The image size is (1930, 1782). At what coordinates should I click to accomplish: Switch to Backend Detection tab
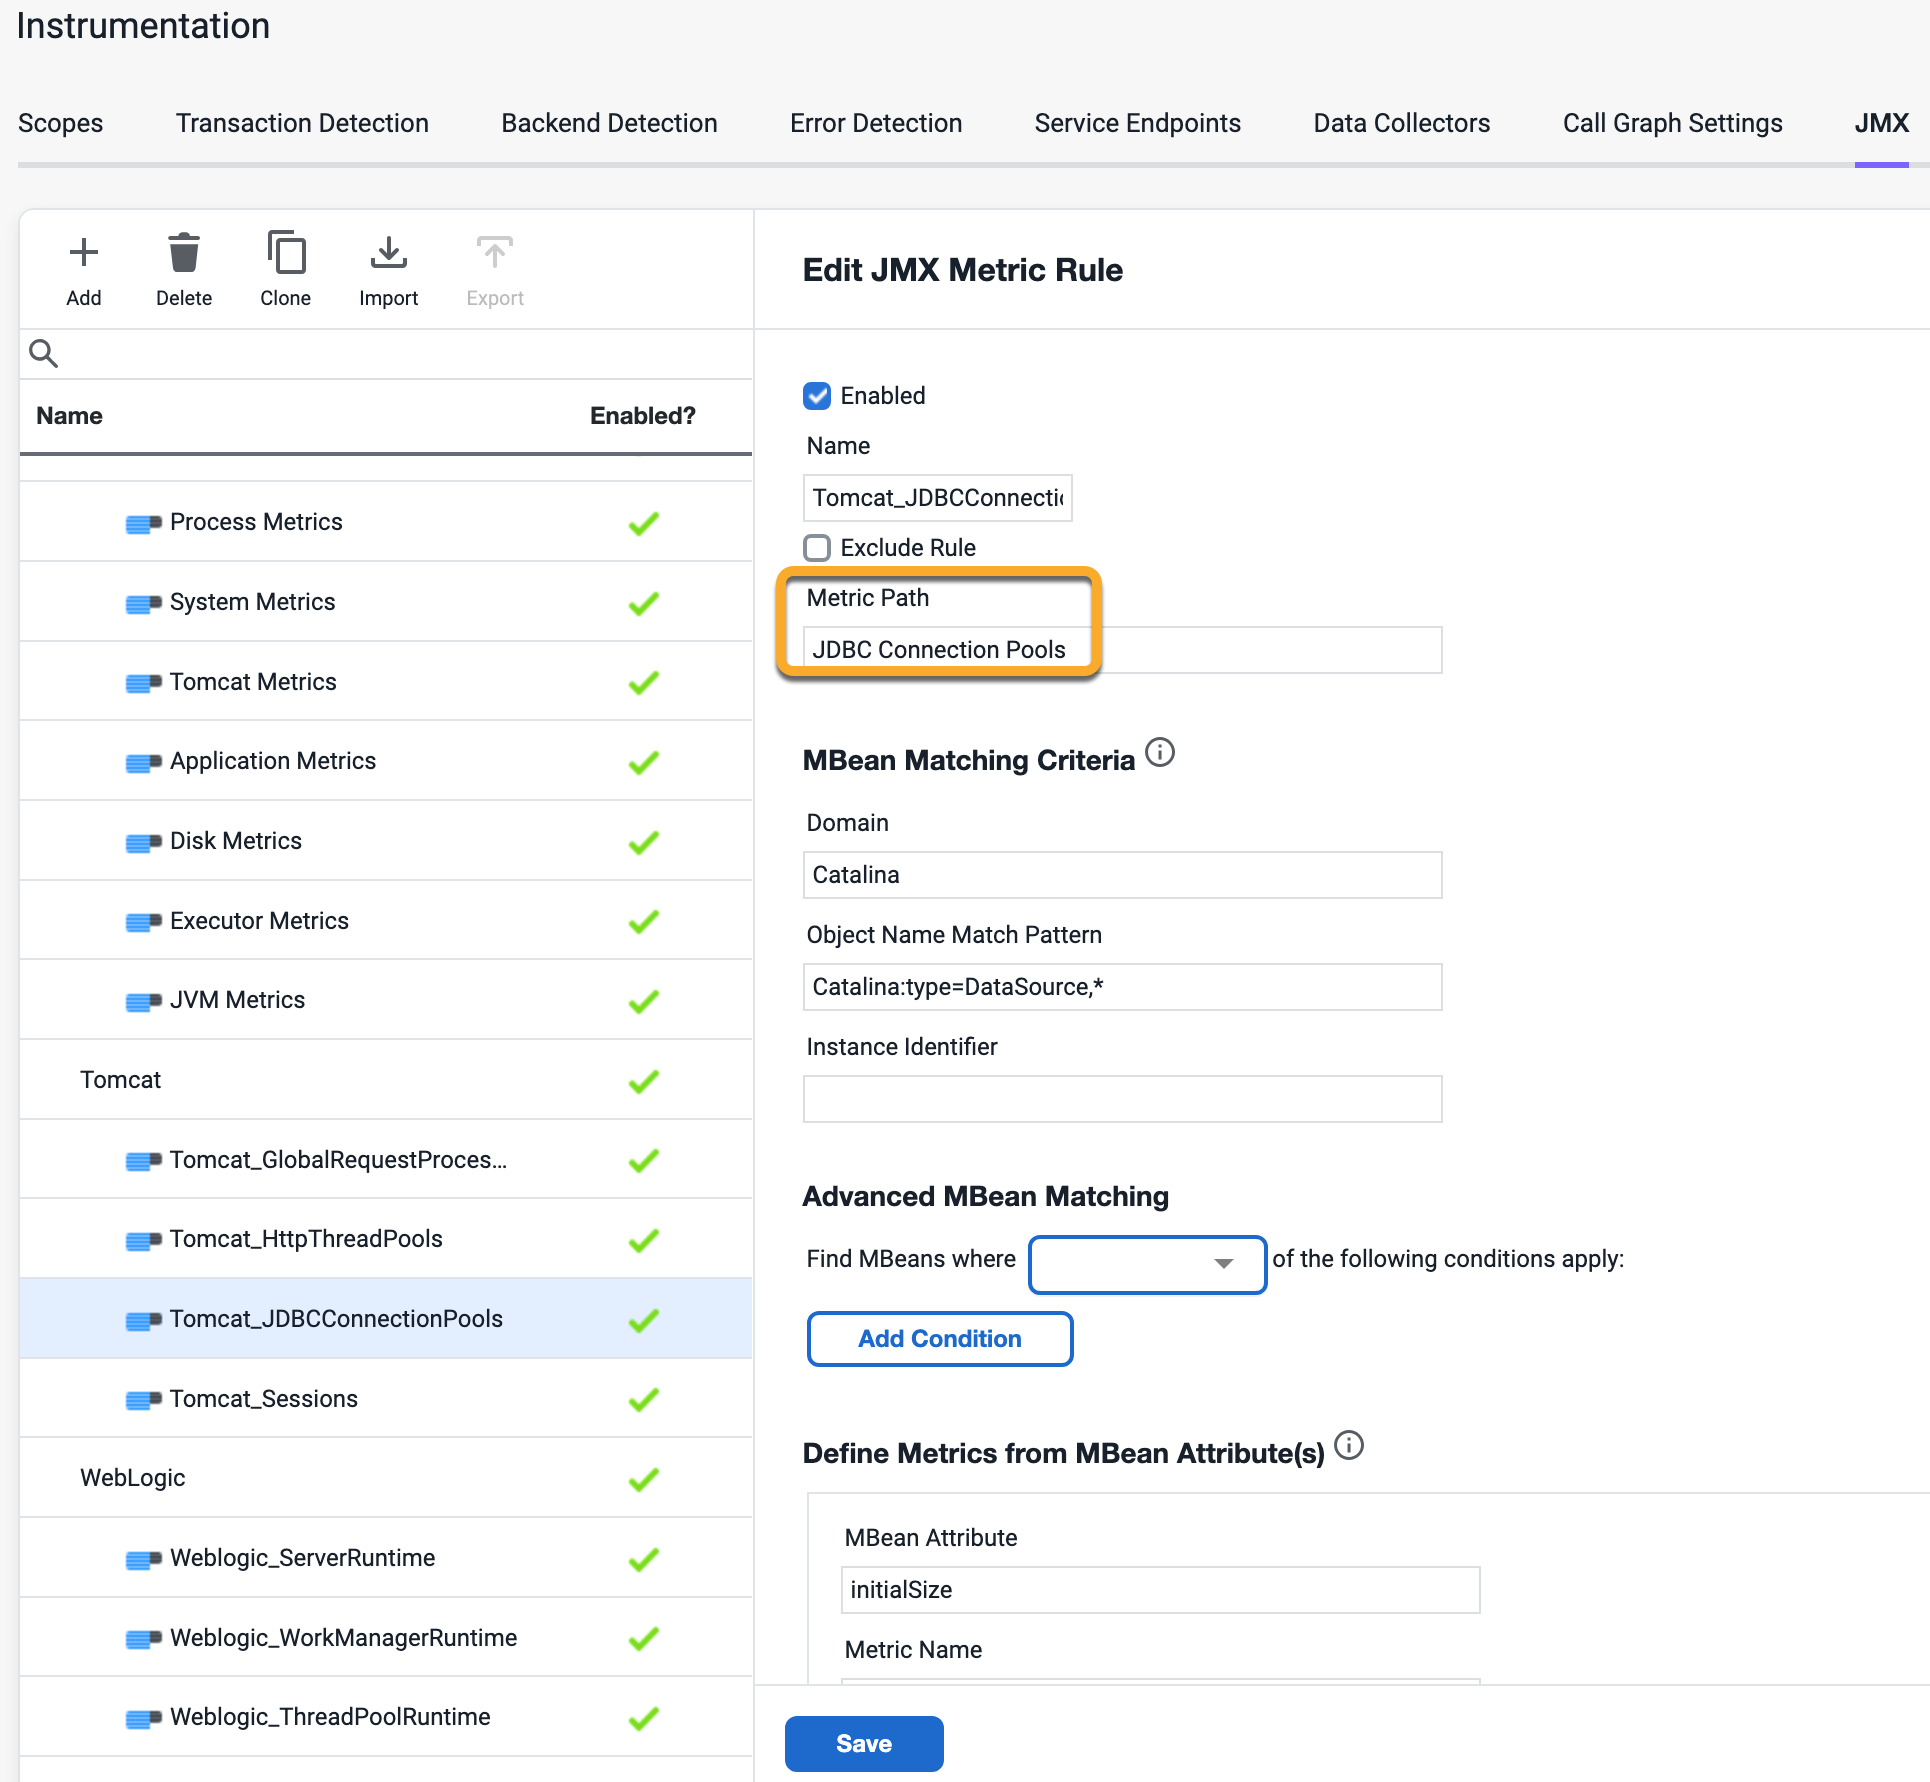(609, 123)
